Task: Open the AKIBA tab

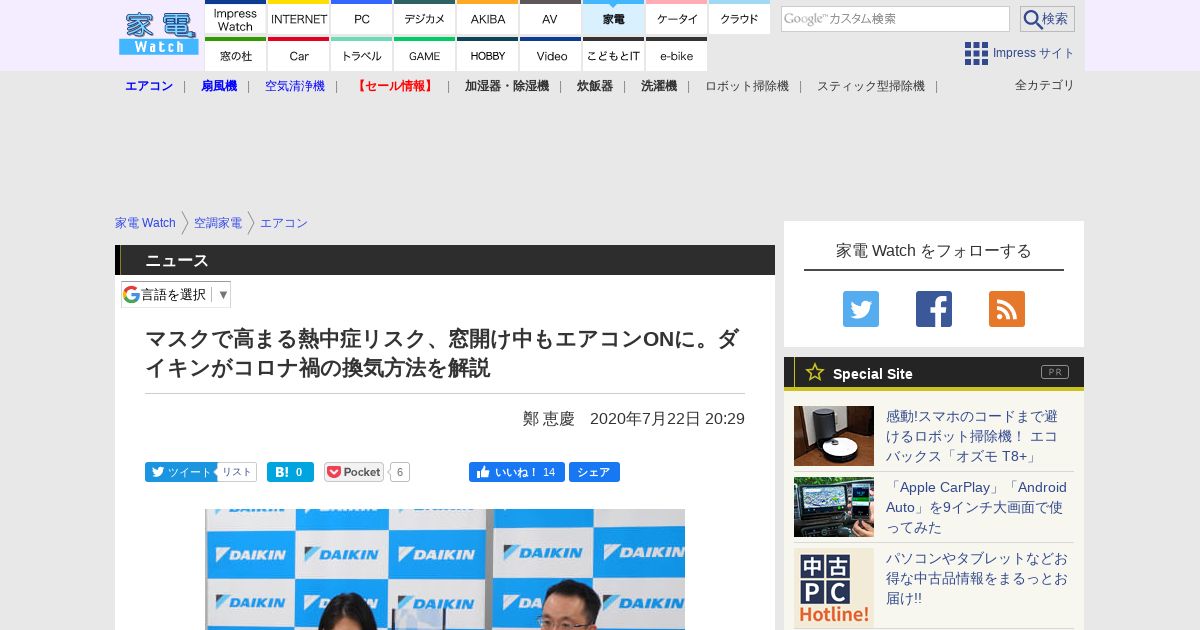Action: [x=488, y=19]
